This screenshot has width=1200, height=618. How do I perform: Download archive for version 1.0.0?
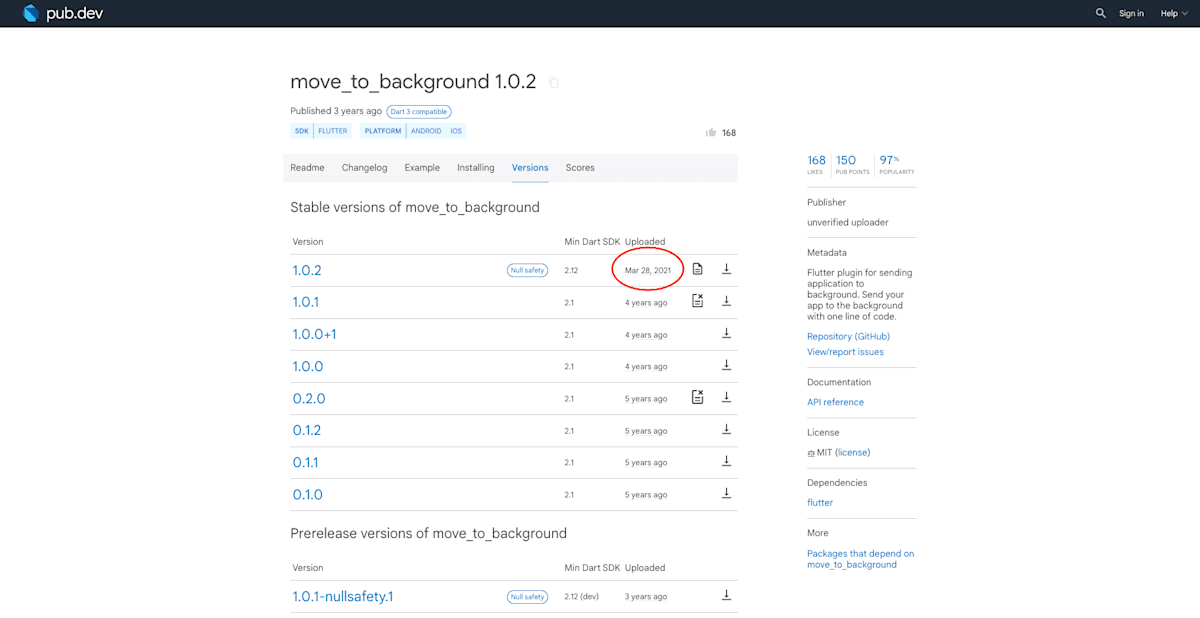click(x=727, y=365)
